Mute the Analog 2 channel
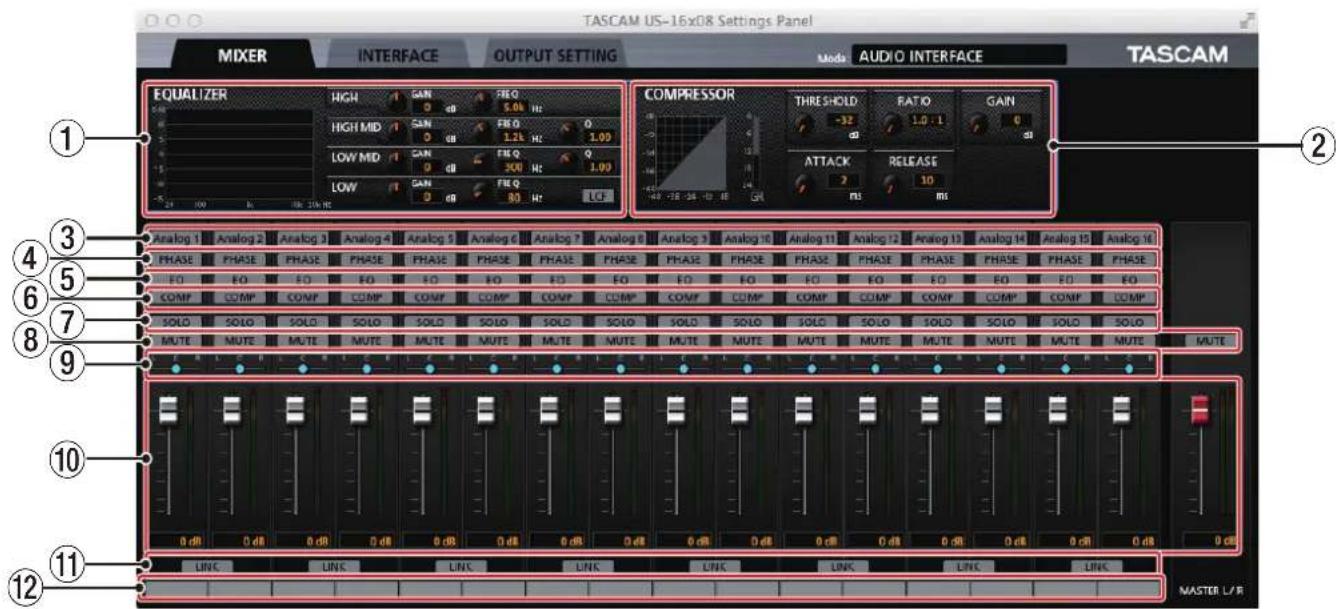This screenshot has width=1337, height=609. pos(239,341)
